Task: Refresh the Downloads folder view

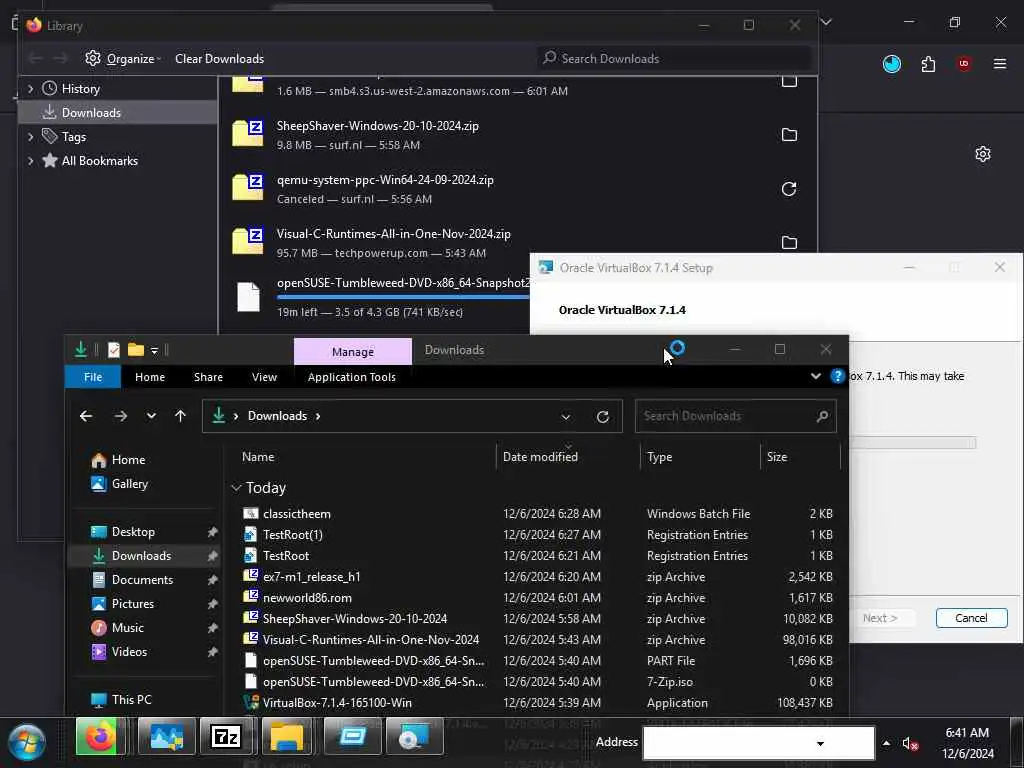Action: [x=603, y=417]
